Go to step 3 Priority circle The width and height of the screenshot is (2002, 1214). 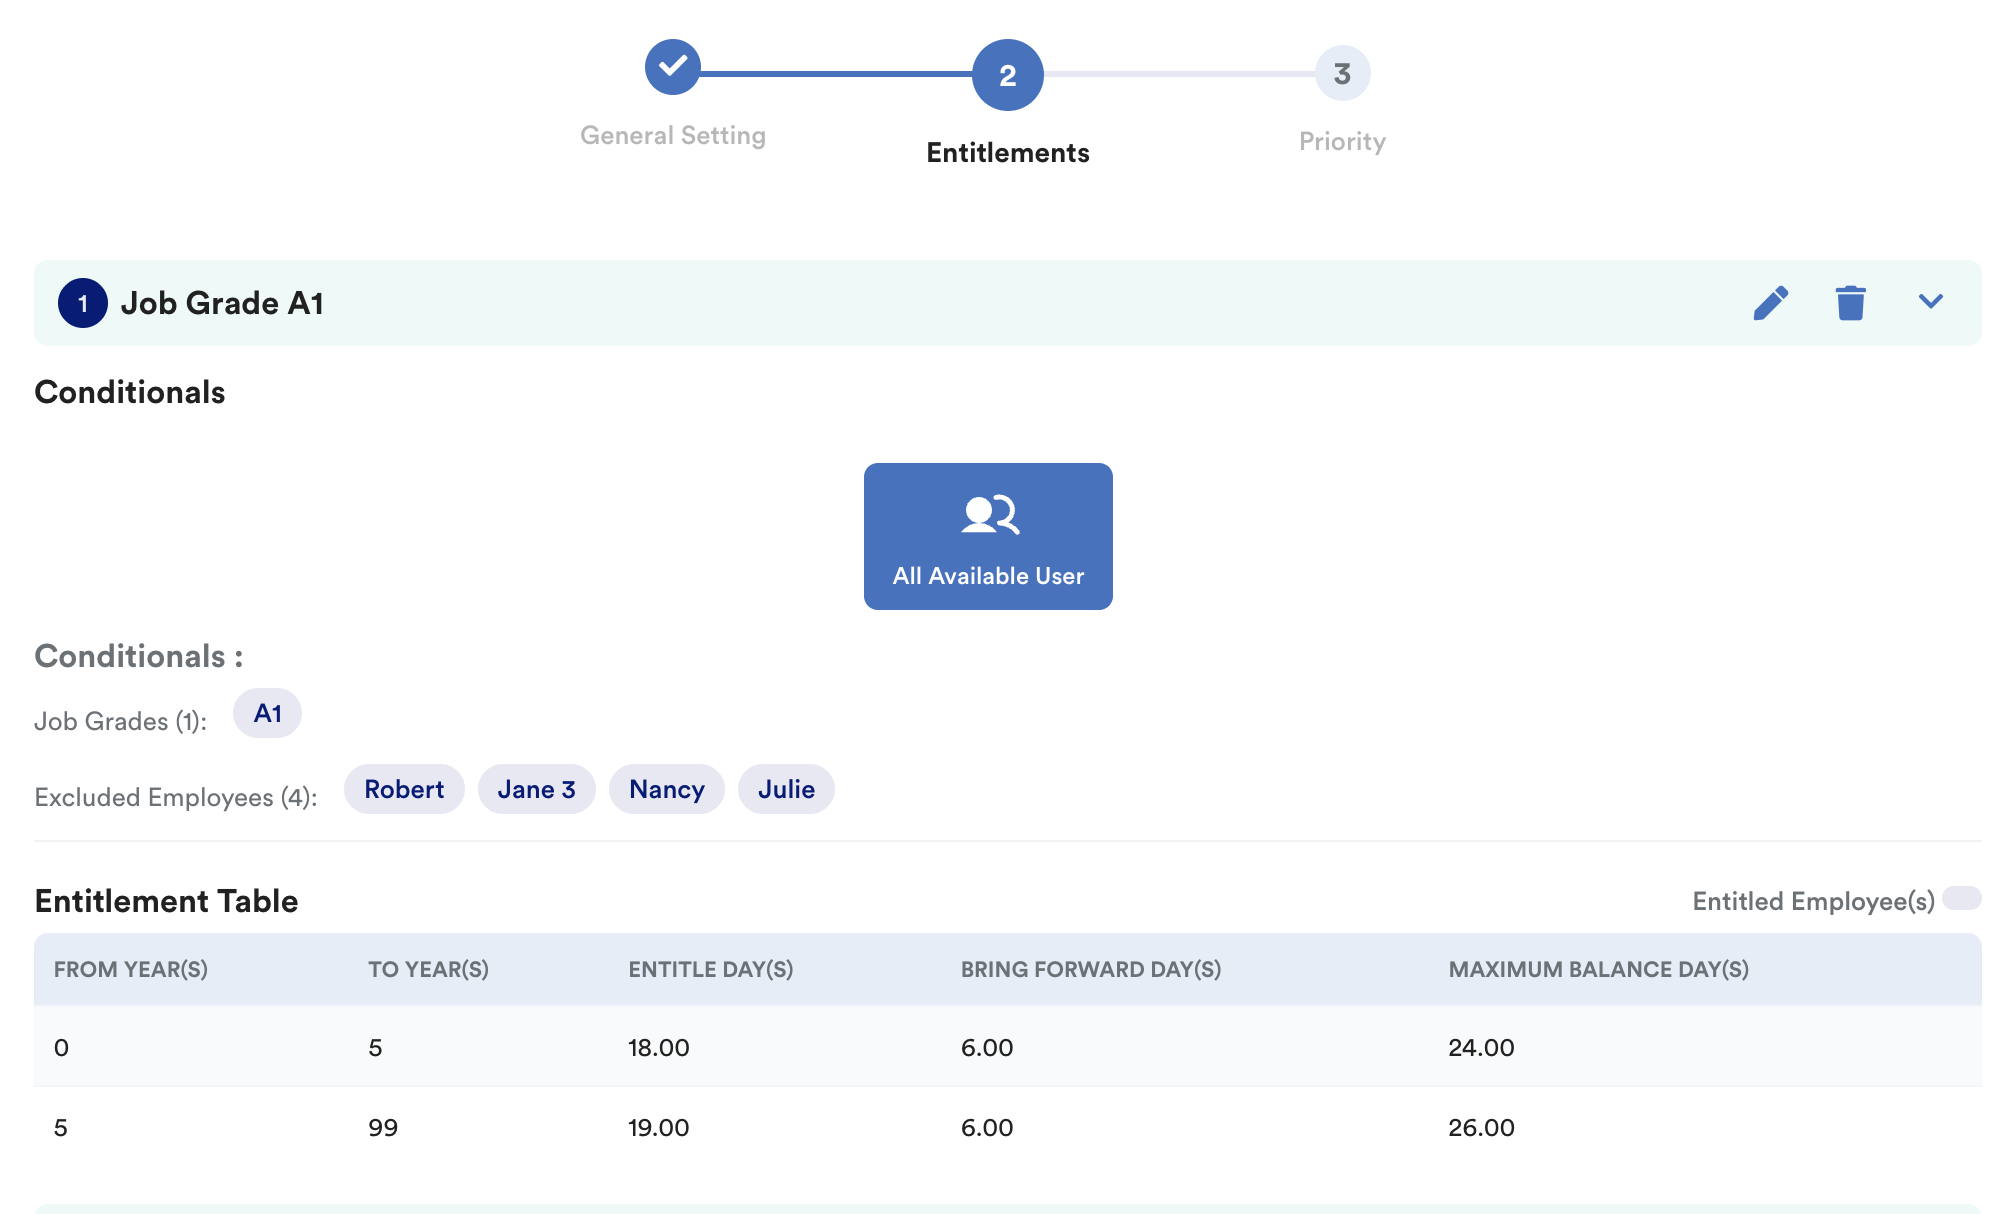coord(1342,73)
